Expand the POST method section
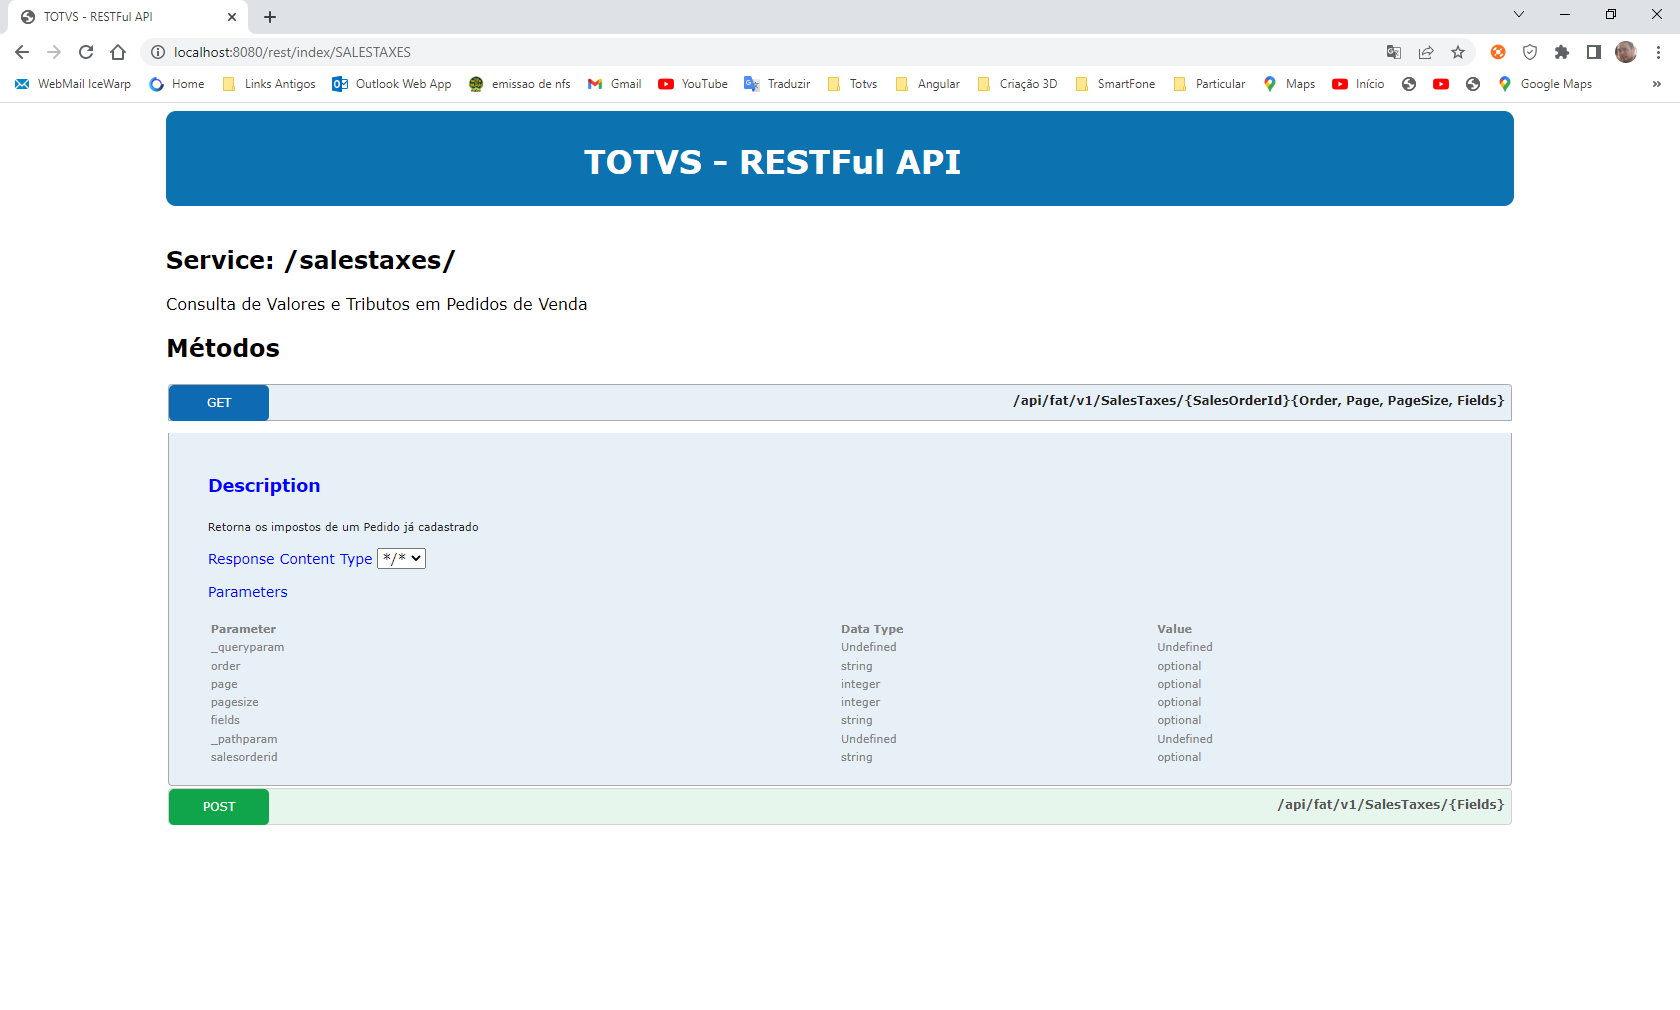Image resolution: width=1680 pixels, height=1010 pixels. click(x=219, y=807)
